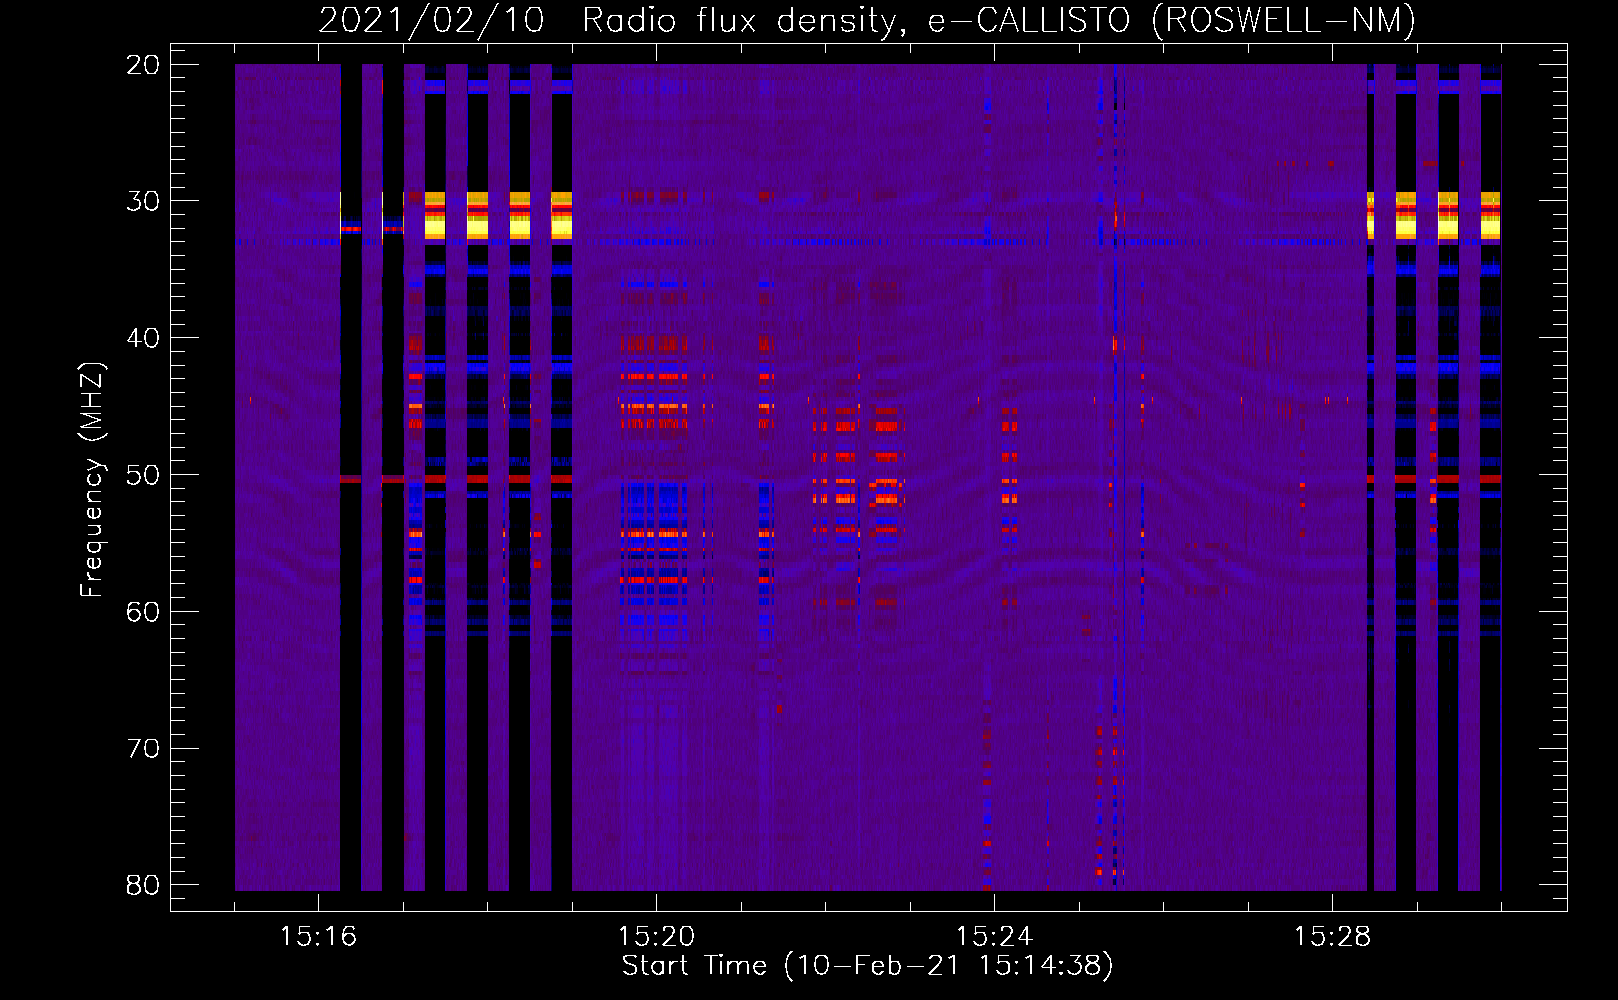Click the 70 frequency tick label
The width and height of the screenshot is (1618, 1000).
point(143,749)
